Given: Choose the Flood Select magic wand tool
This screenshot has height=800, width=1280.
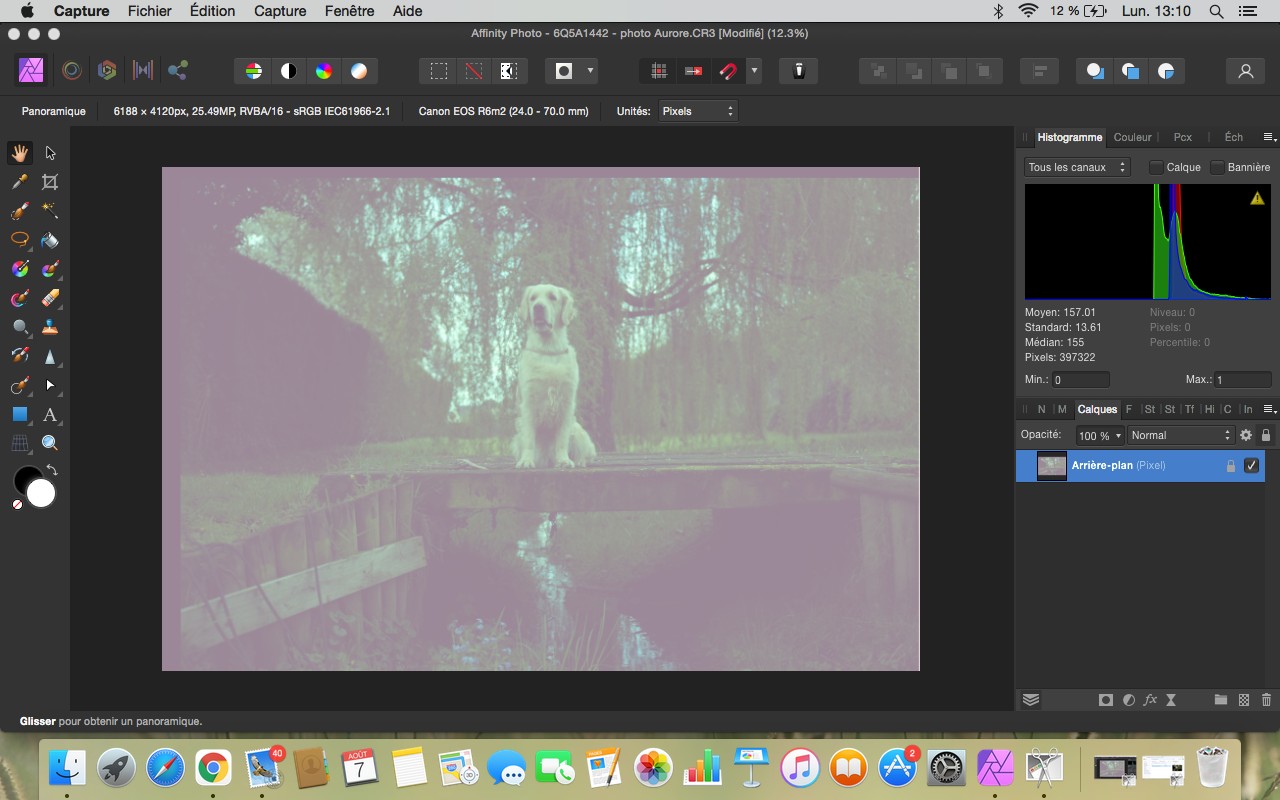Looking at the screenshot, I should tap(50, 211).
